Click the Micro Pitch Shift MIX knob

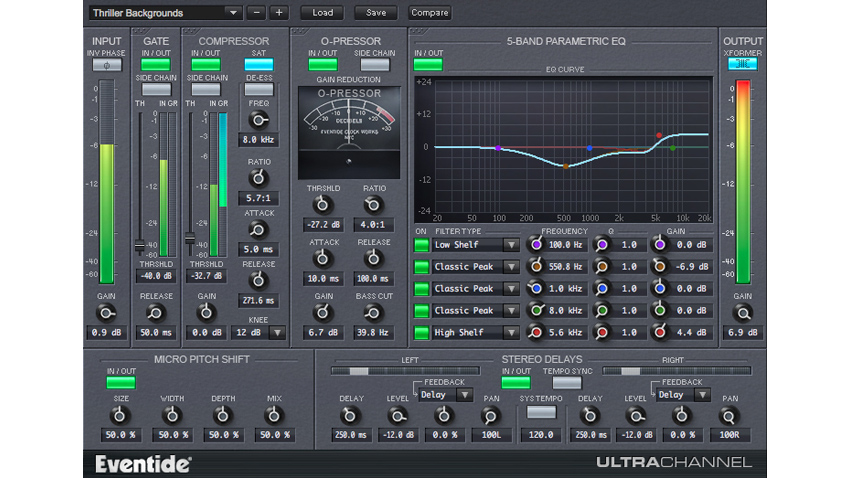click(274, 416)
